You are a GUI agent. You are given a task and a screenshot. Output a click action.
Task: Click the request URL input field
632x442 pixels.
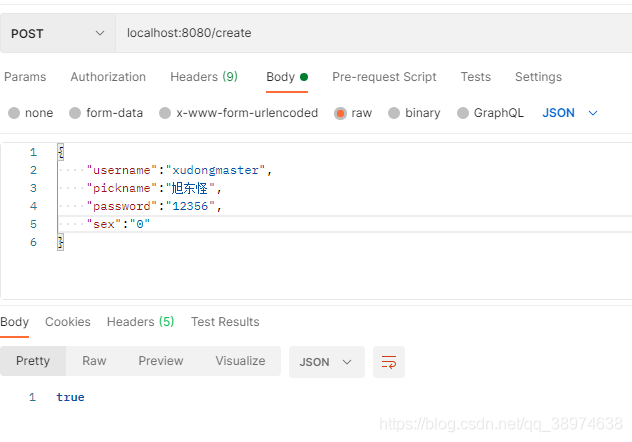(370, 33)
